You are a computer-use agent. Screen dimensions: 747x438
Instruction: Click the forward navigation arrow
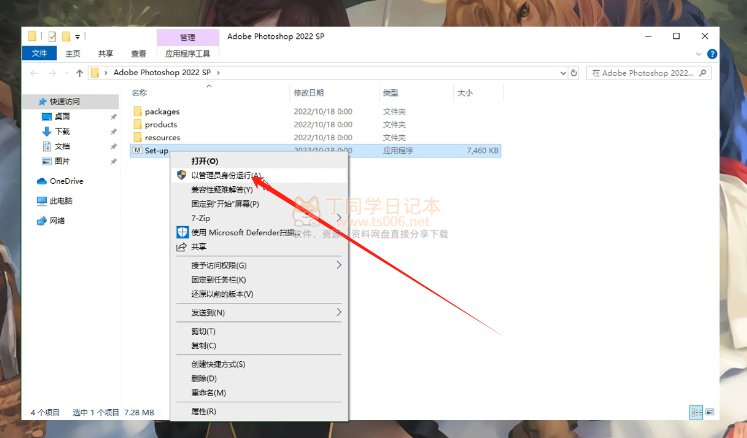pos(52,73)
